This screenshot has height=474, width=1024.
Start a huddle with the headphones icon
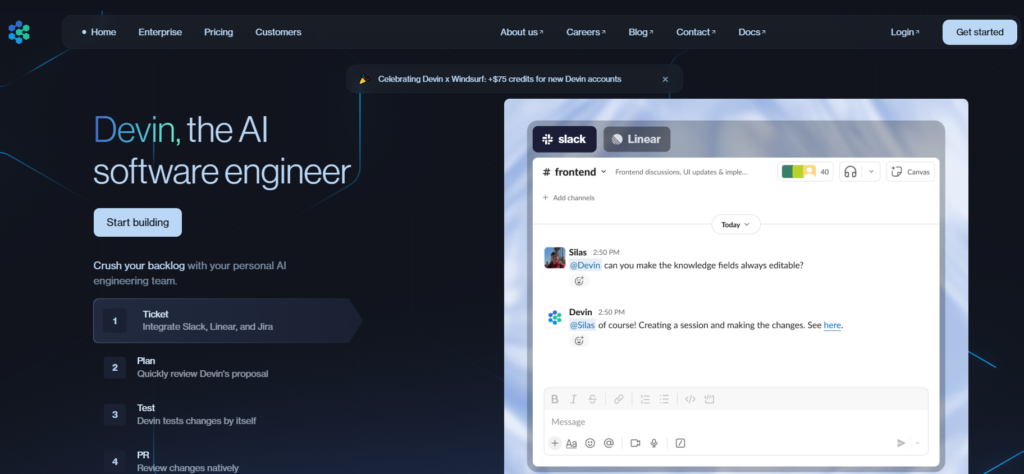pyautogui.click(x=850, y=172)
